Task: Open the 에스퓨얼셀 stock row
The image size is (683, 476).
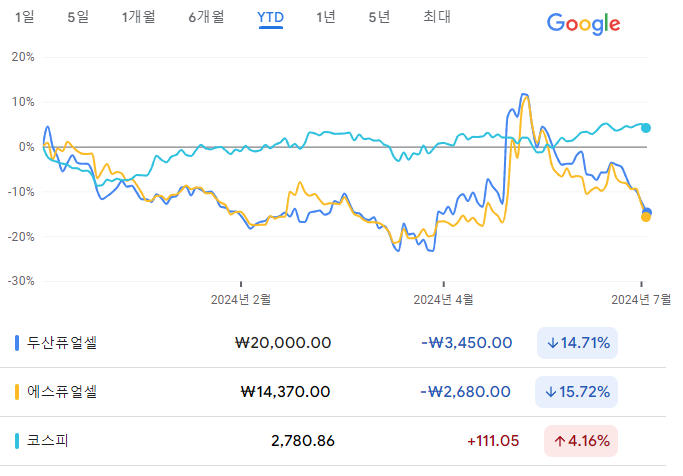Action: point(333,392)
